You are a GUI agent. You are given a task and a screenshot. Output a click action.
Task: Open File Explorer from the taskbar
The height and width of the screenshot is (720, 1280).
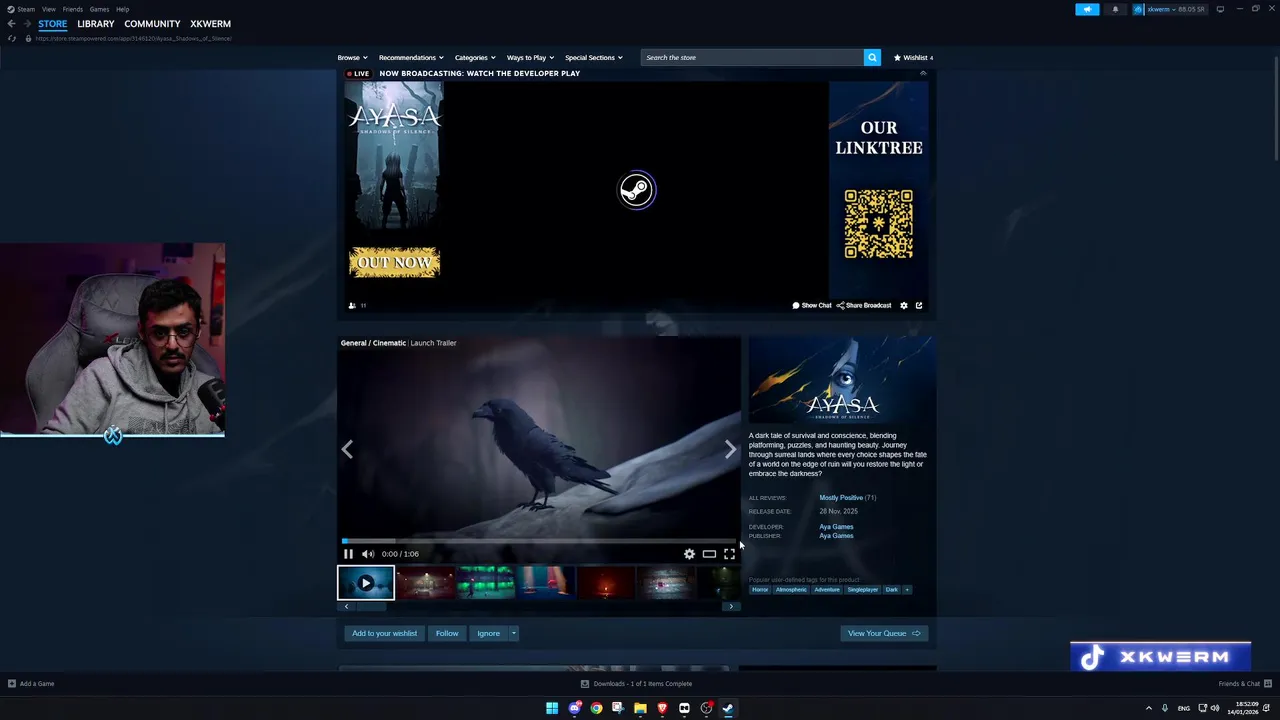tap(640, 708)
